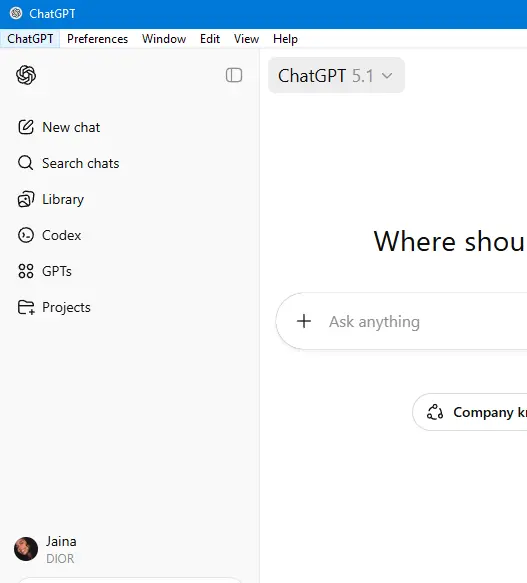
Task: Open the Help menu
Action: tap(285, 39)
